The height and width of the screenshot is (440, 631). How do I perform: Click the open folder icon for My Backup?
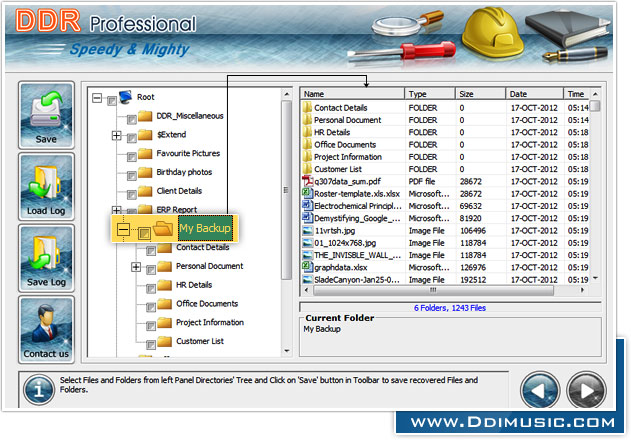tap(163, 229)
